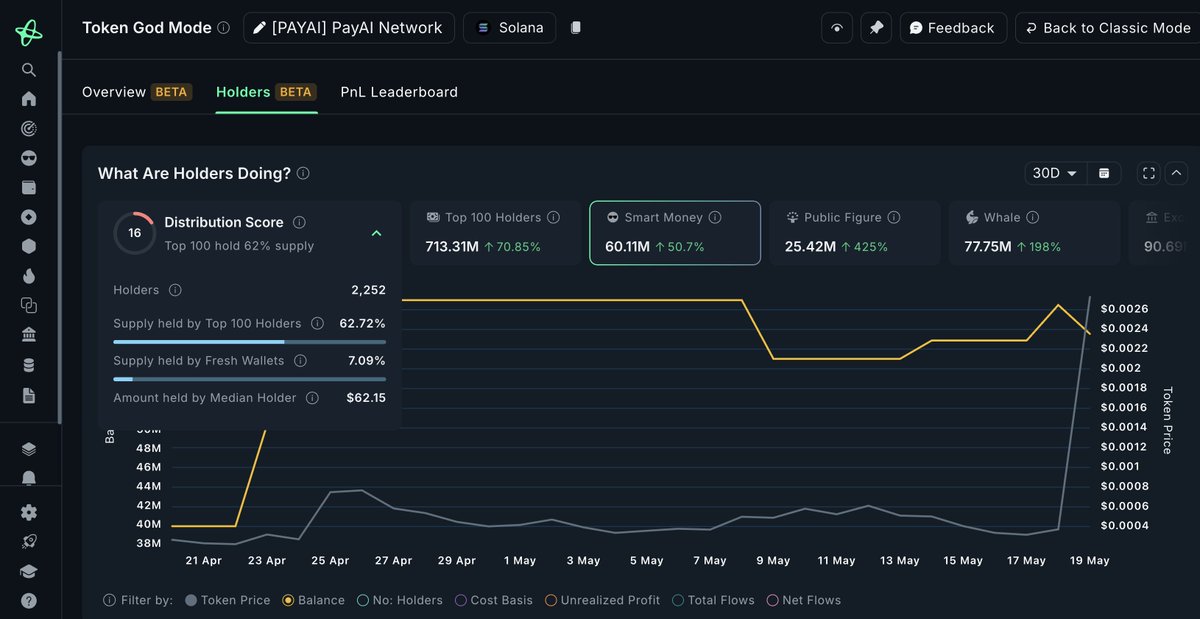
Task: Open the sidebar sunglasses face icon
Action: [x=29, y=158]
